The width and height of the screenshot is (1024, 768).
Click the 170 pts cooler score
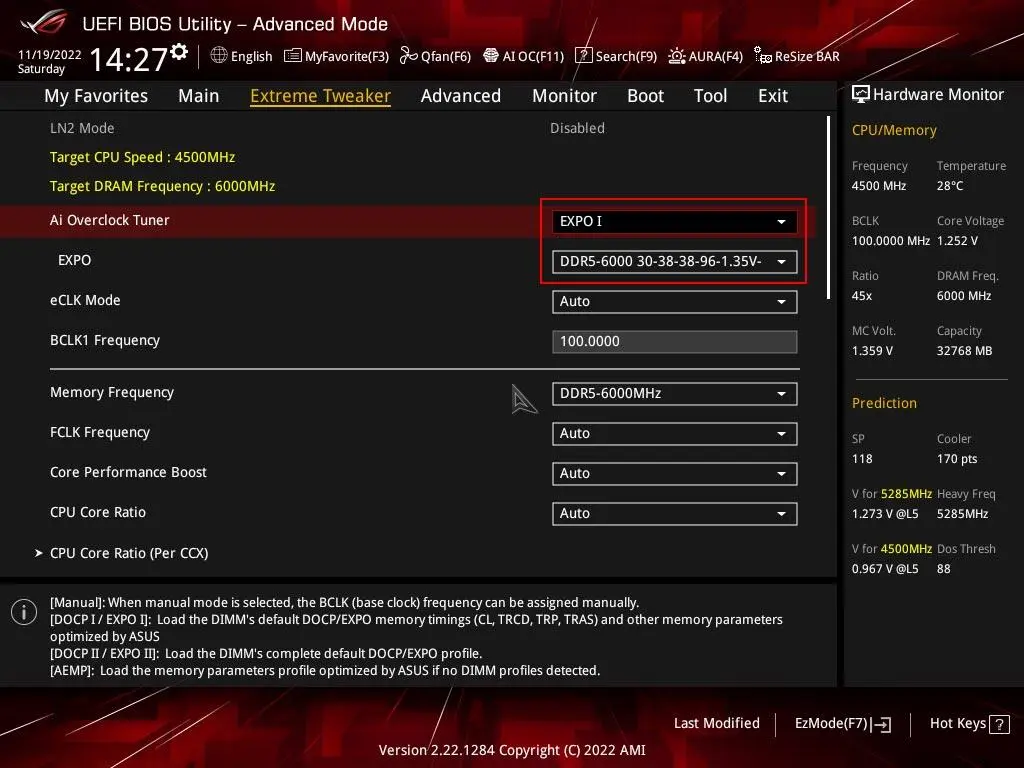[x=957, y=459]
